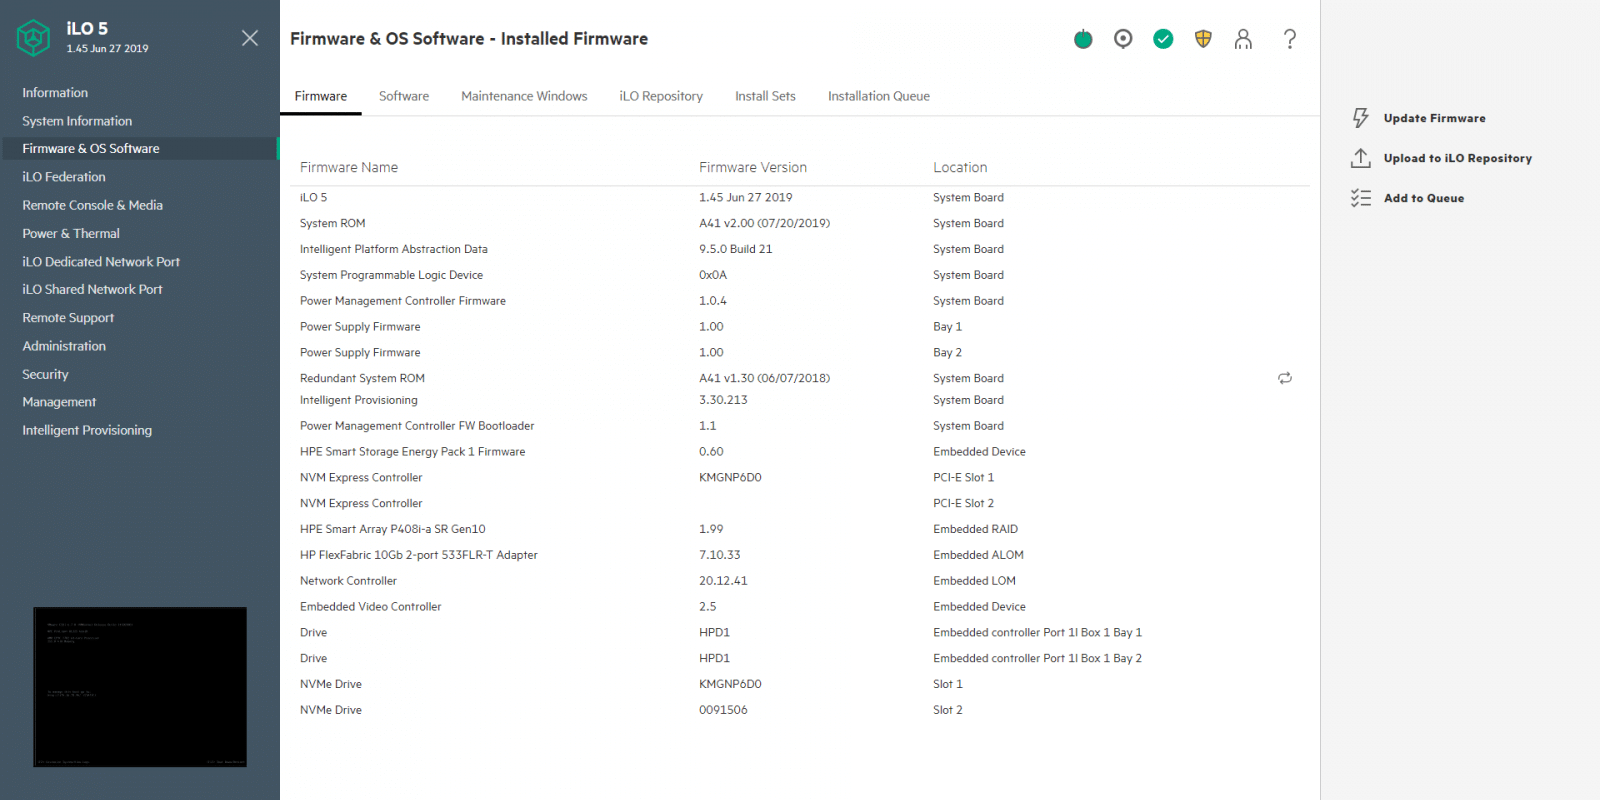
Task: Open iLO Dedicated Network Port
Action: click(x=101, y=262)
